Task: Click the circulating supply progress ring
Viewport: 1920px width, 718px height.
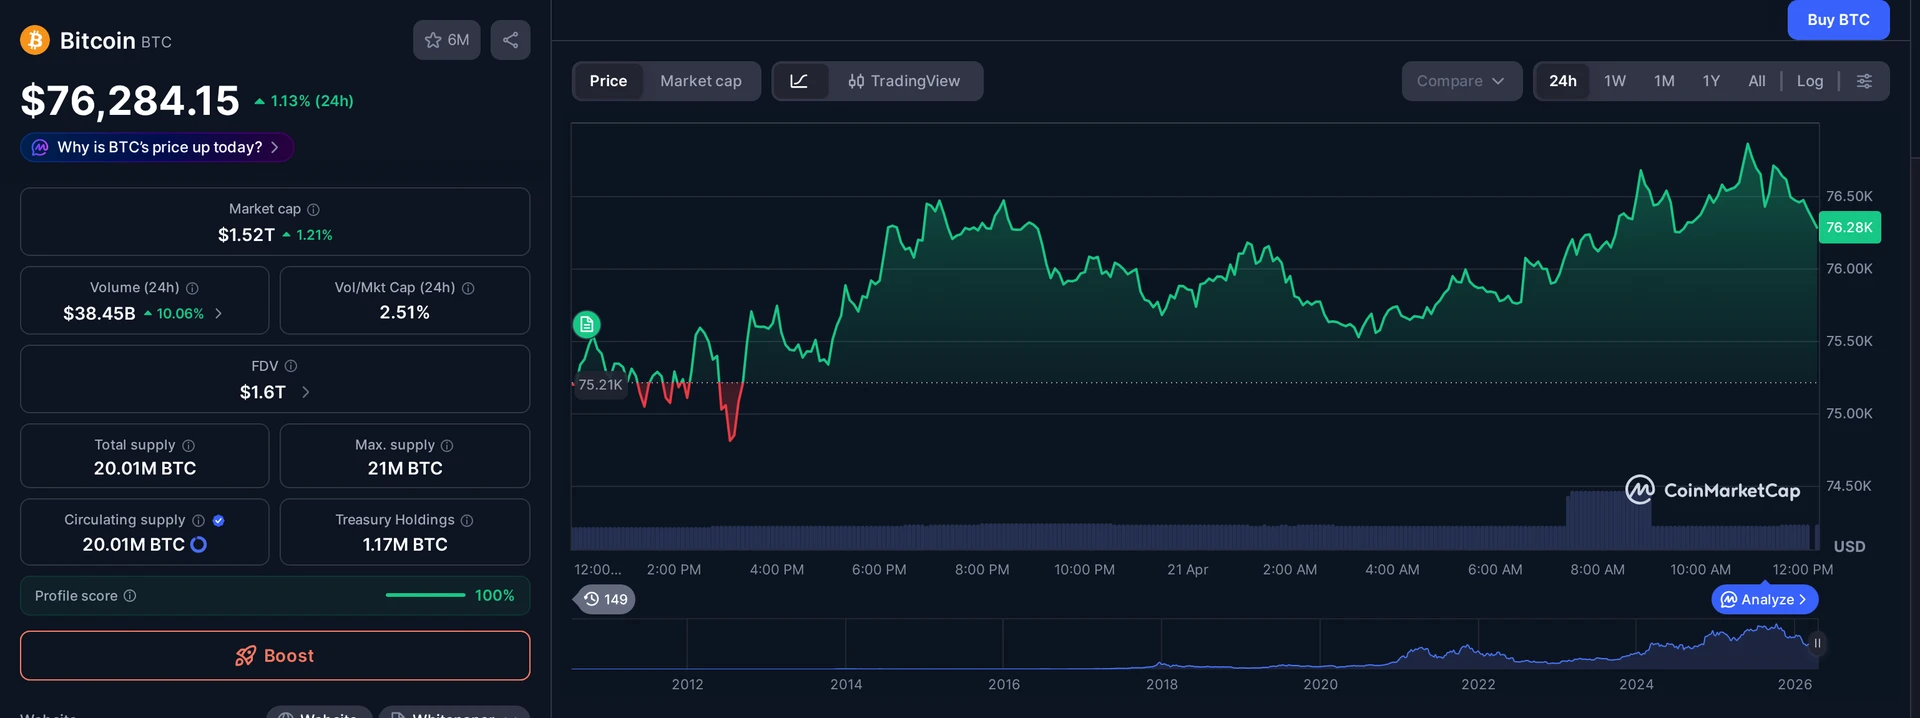Action: pos(199,544)
